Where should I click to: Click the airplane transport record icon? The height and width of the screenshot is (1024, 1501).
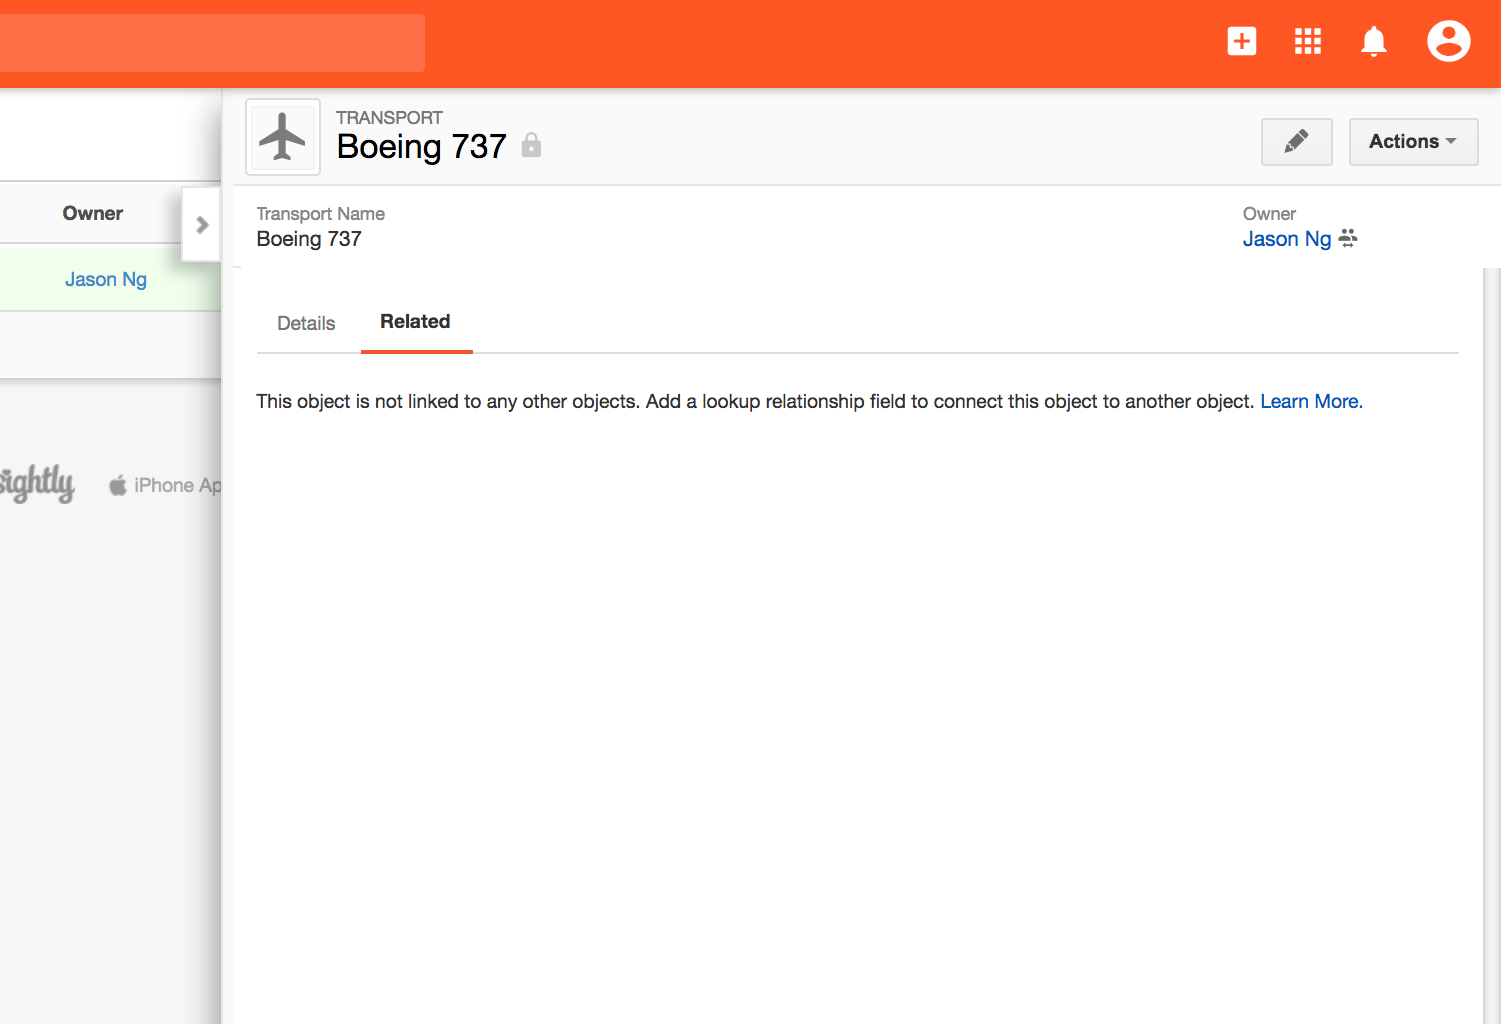(283, 137)
